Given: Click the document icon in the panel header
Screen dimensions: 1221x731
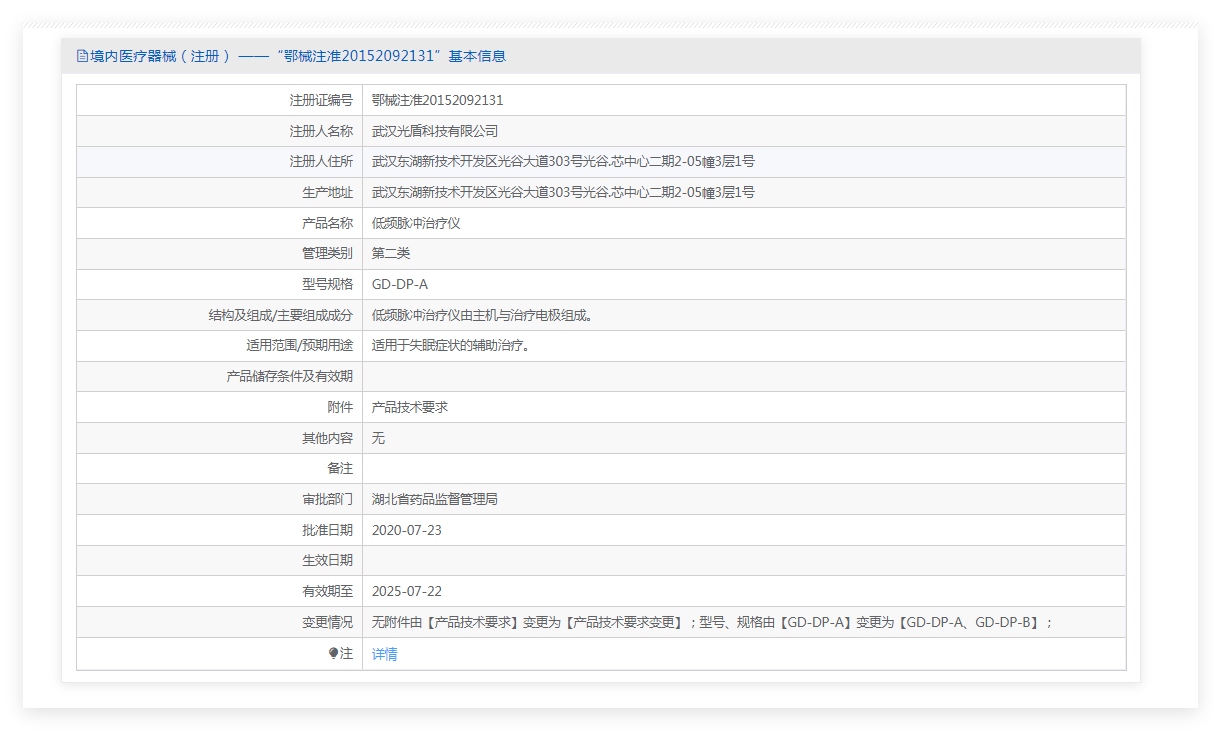Looking at the screenshot, I should click(83, 56).
